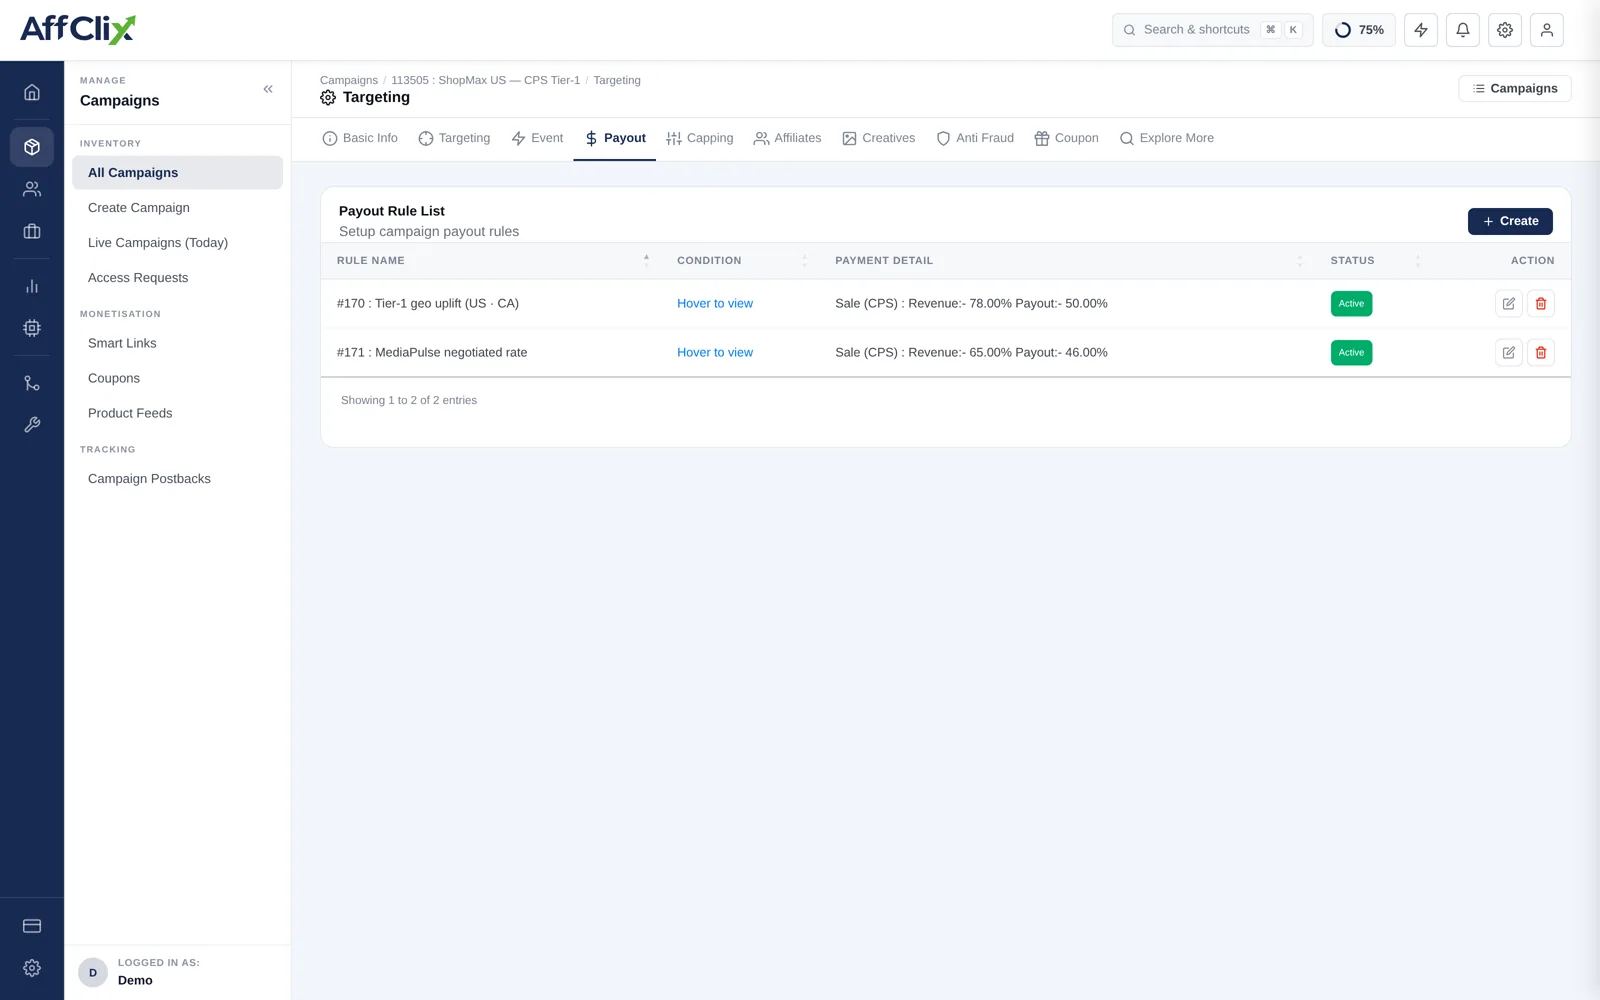Open the wrench tools icon in rail
Image resolution: width=1600 pixels, height=1000 pixels.
pos(32,425)
